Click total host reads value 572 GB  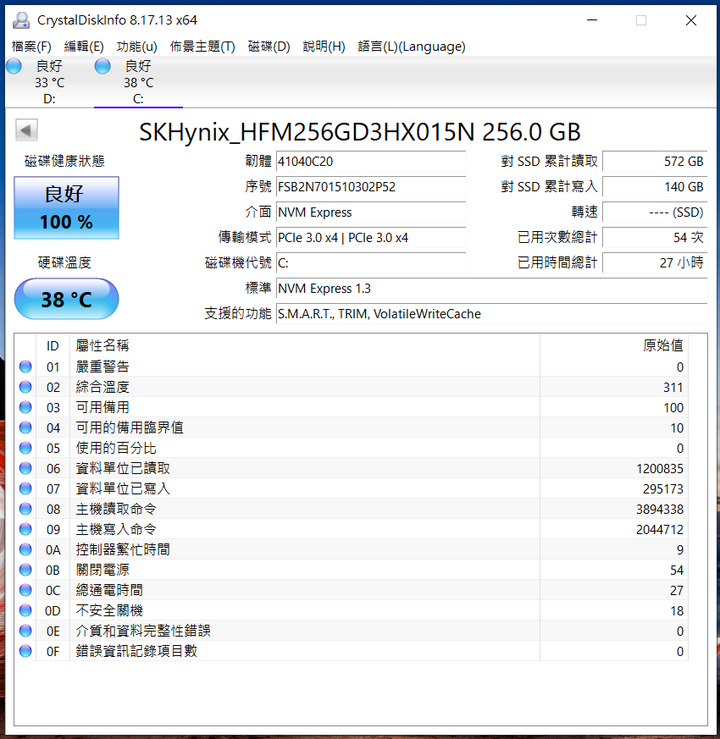655,161
